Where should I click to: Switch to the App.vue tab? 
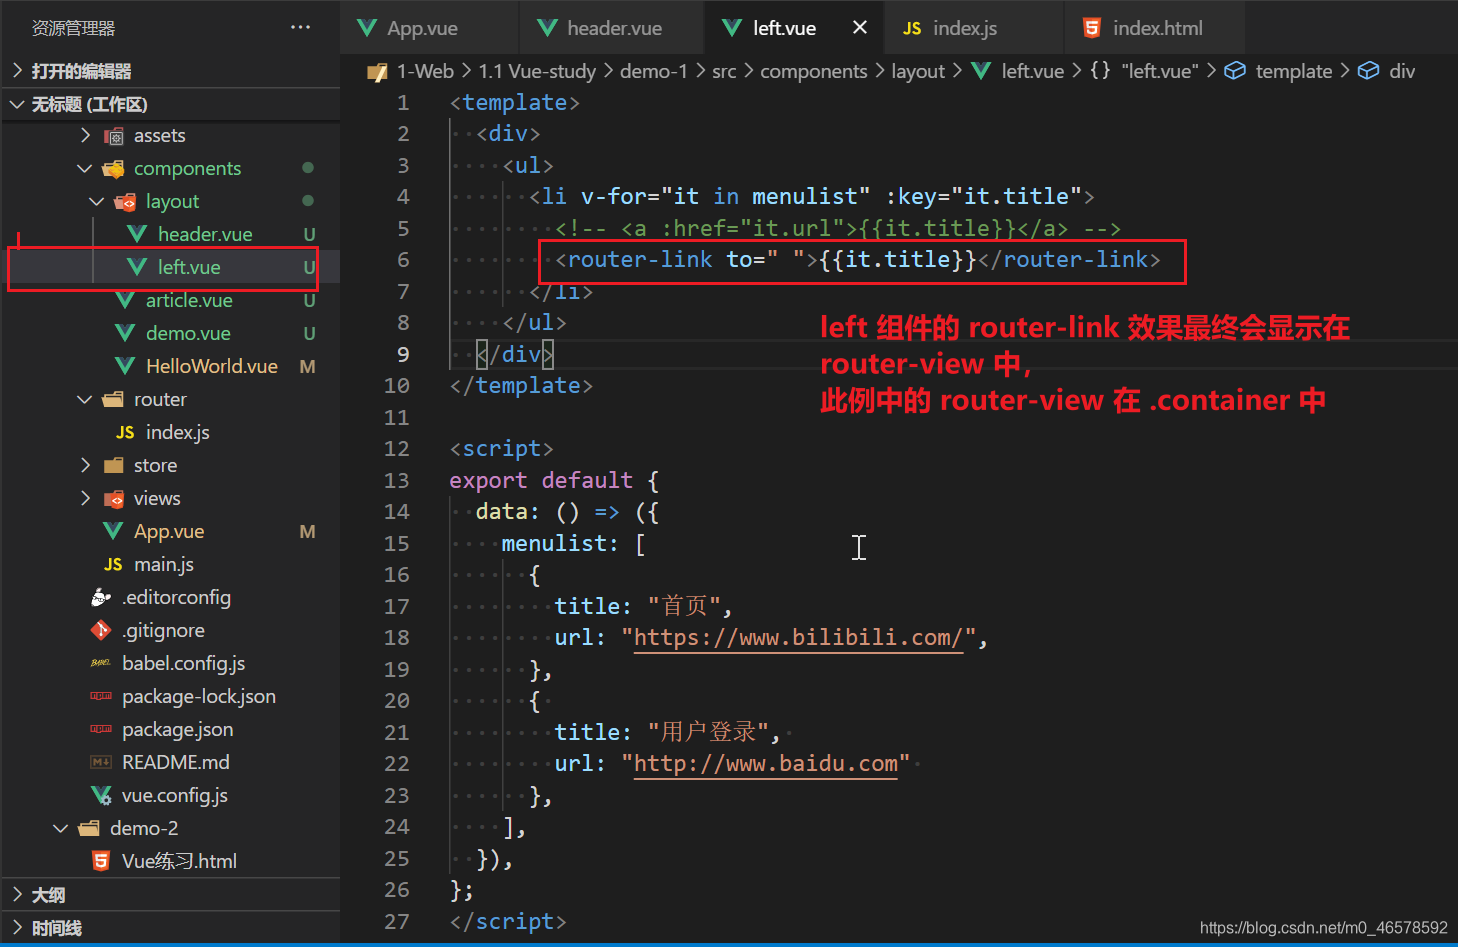(x=430, y=28)
